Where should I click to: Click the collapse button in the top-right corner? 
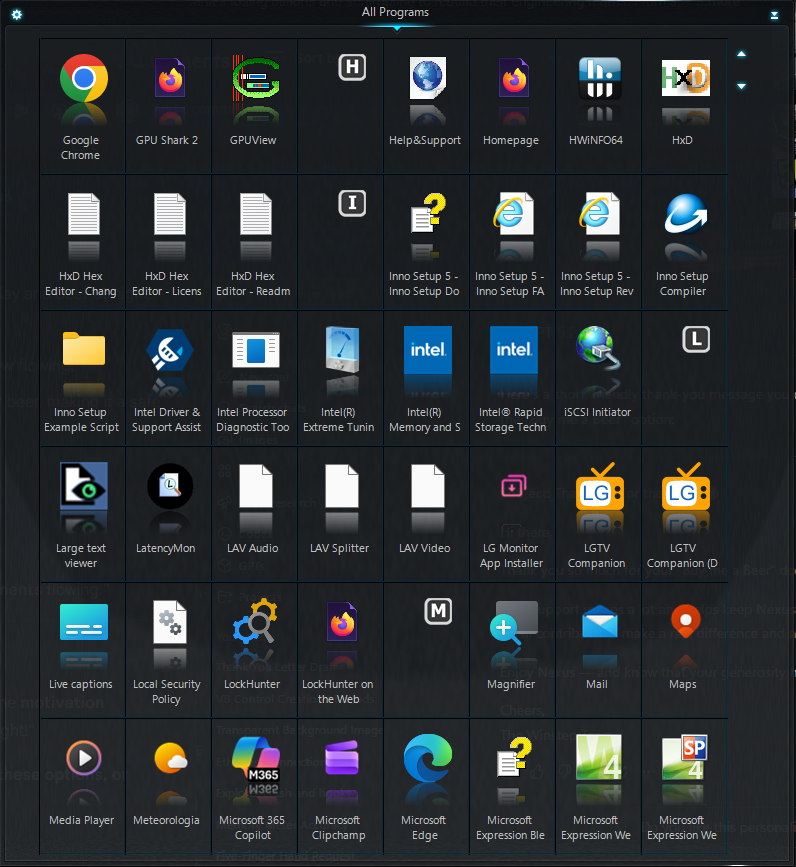click(774, 15)
